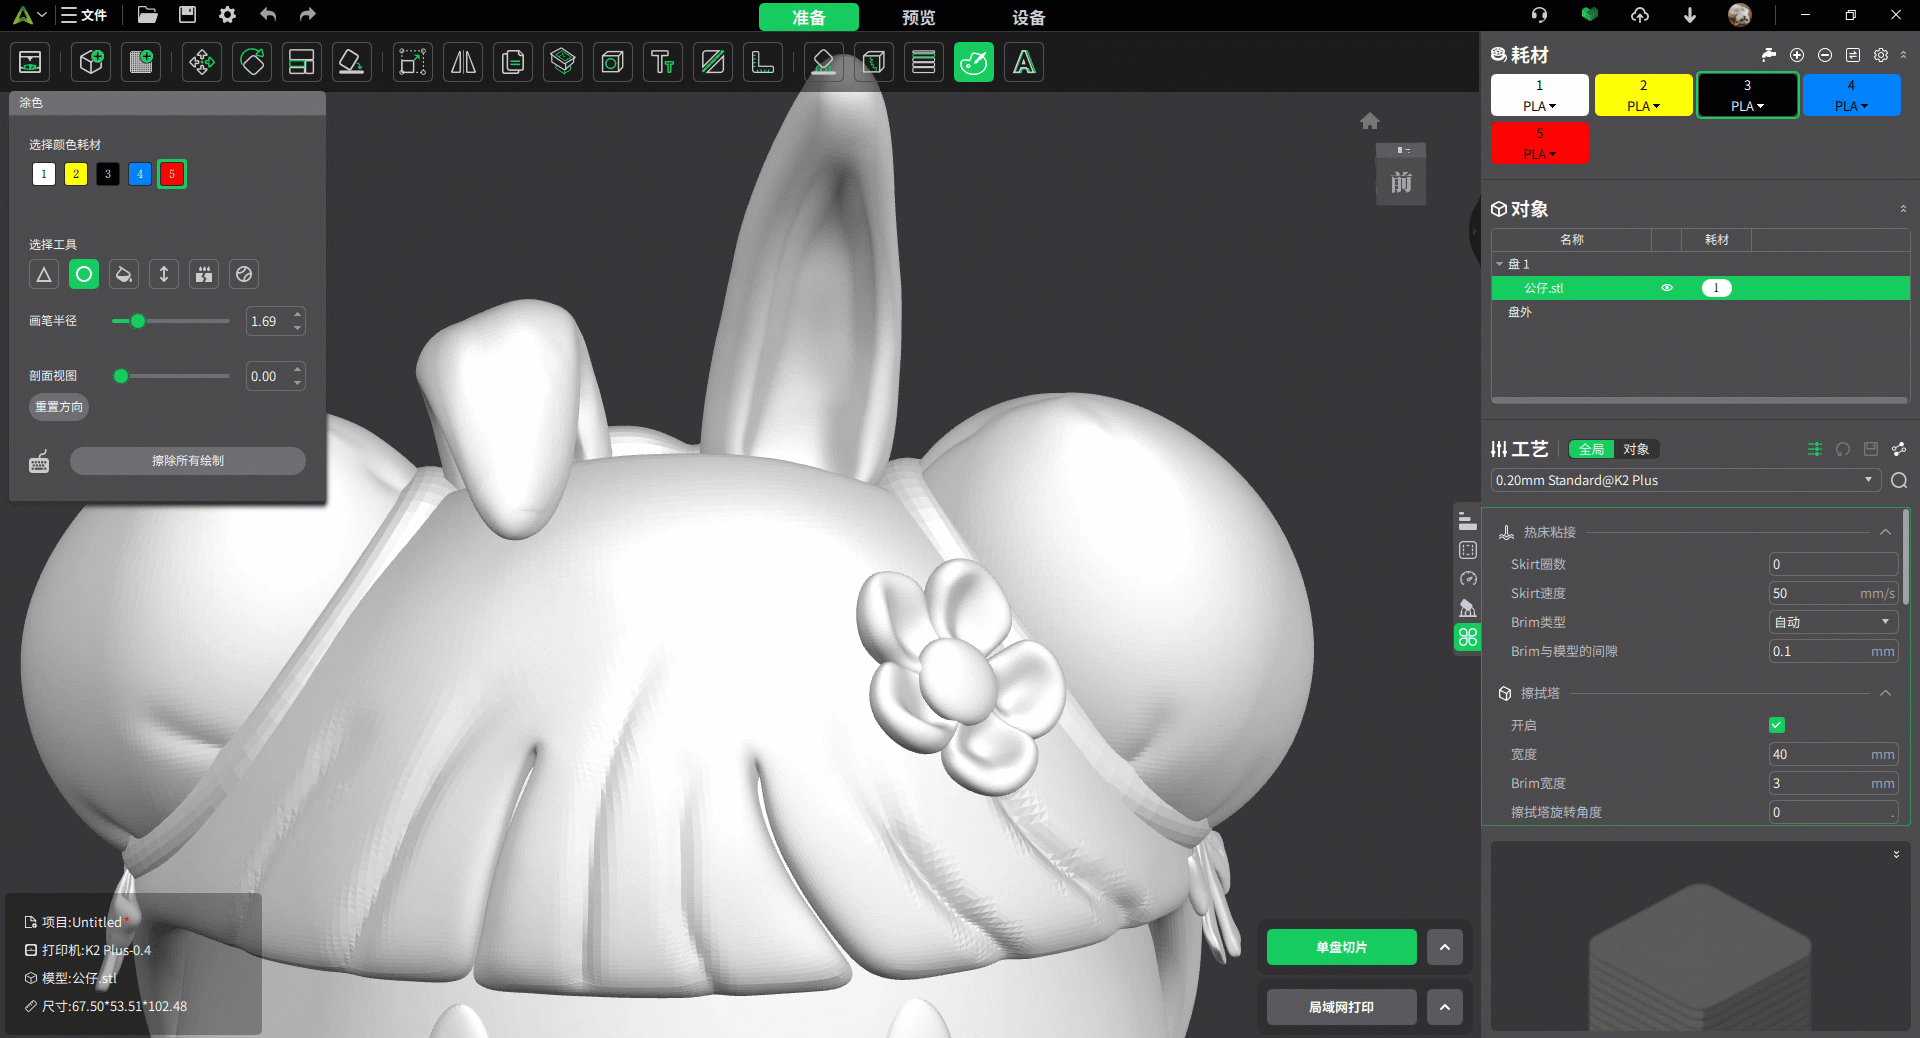Select the hollow/cube-hole tool icon
This screenshot has width=1920, height=1038.
coord(613,62)
